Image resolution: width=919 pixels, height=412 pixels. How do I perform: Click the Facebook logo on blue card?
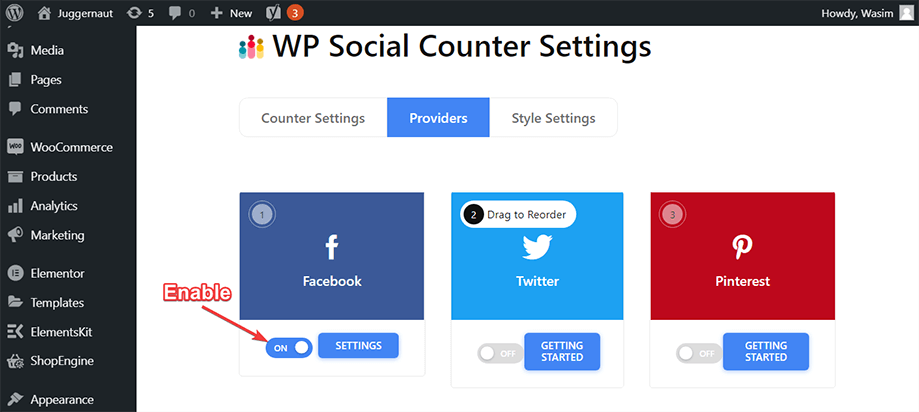tap(332, 247)
